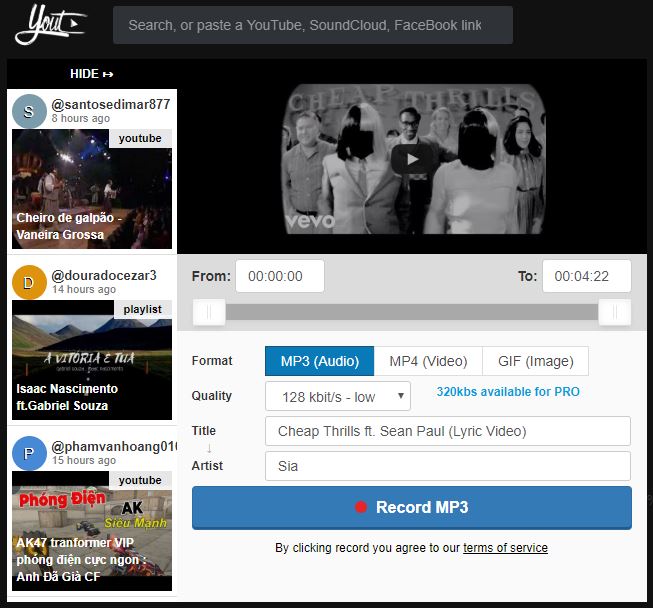Open santosedimar877 avatar icon

[29, 111]
